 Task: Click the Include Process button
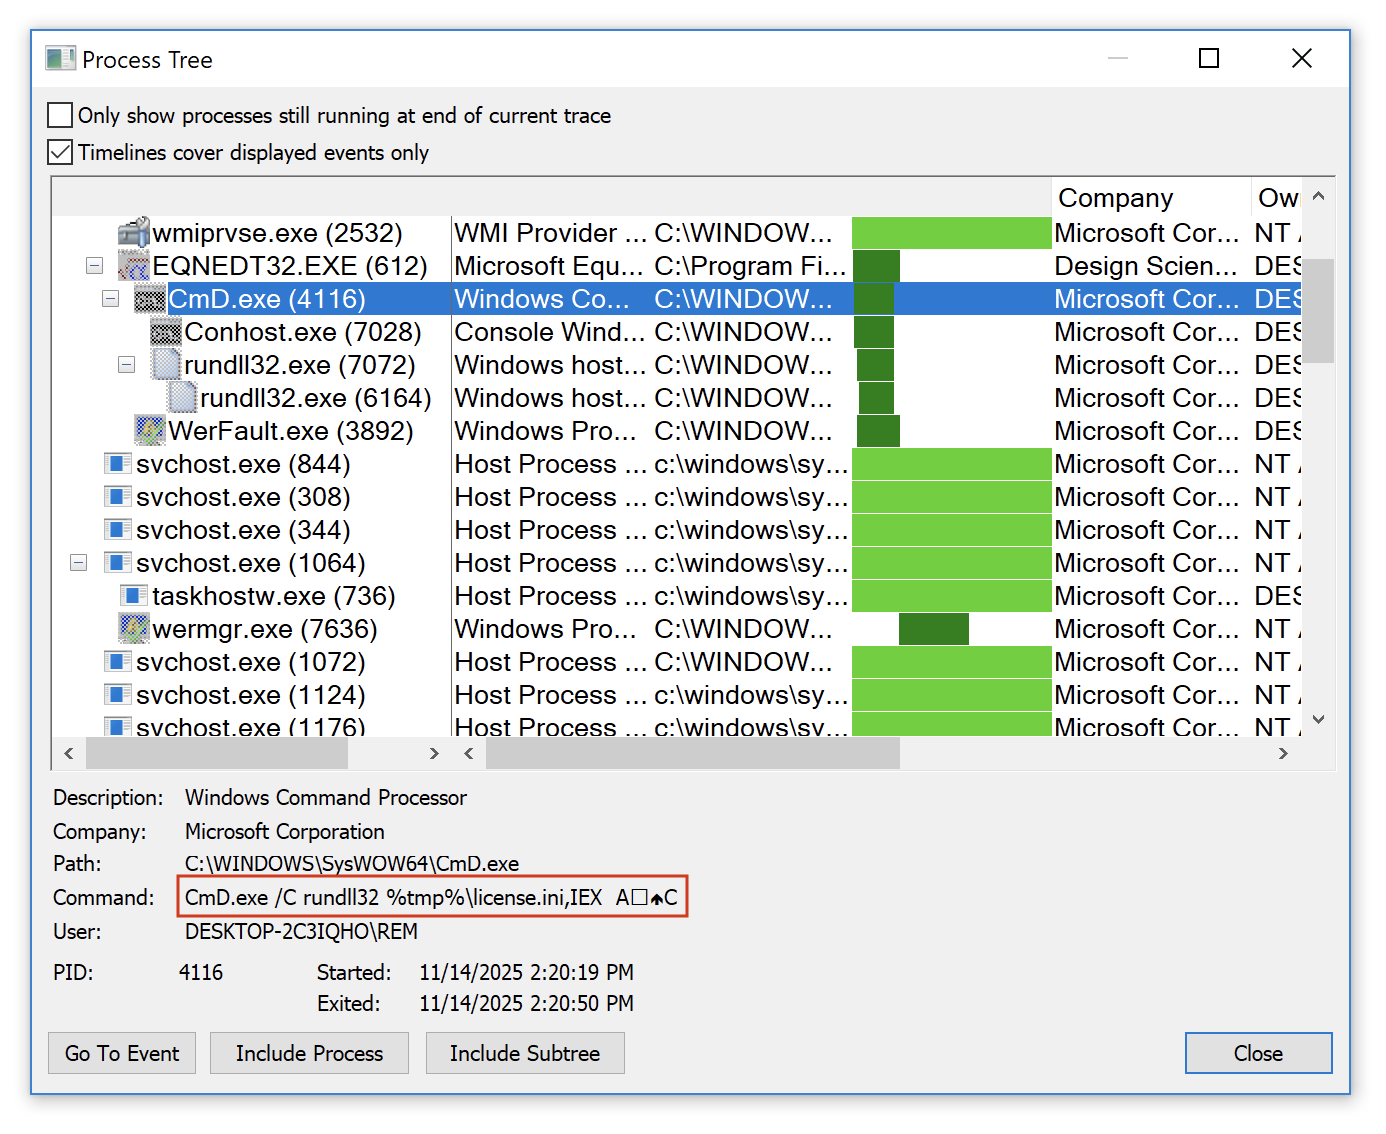point(308,1053)
